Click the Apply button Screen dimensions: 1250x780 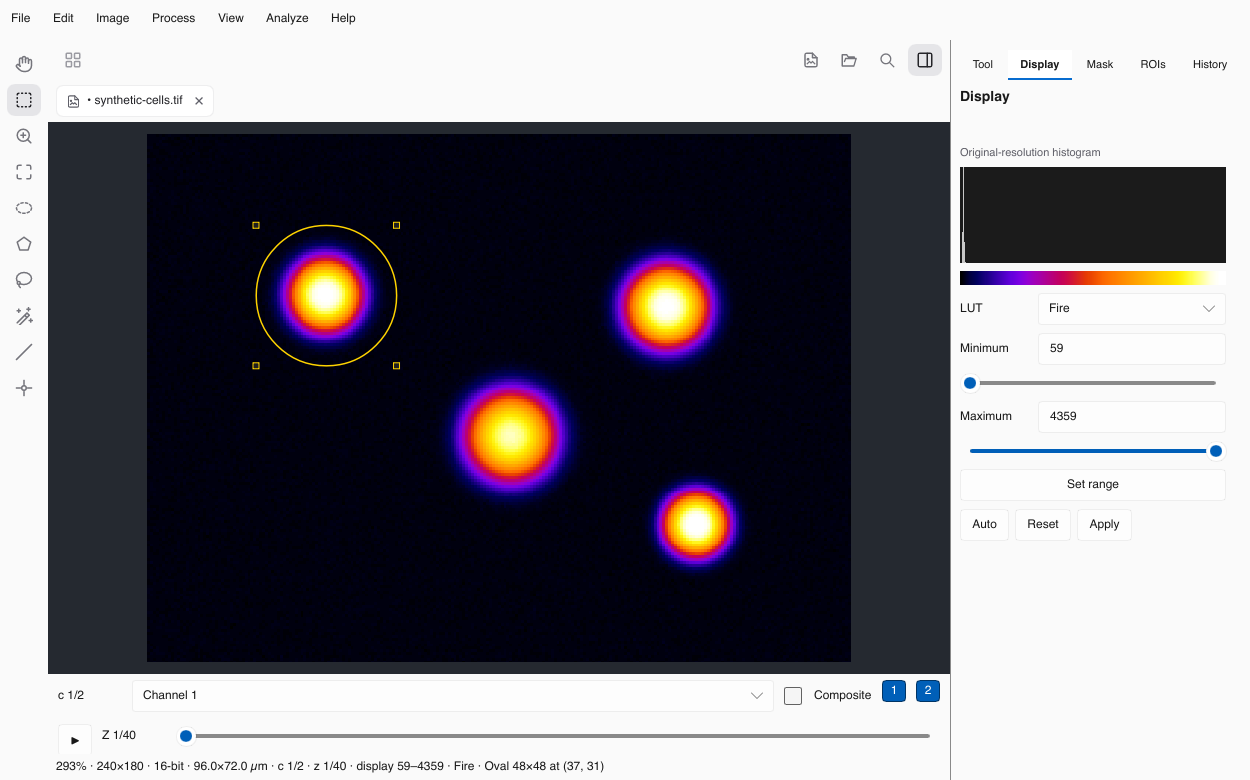(x=1104, y=524)
